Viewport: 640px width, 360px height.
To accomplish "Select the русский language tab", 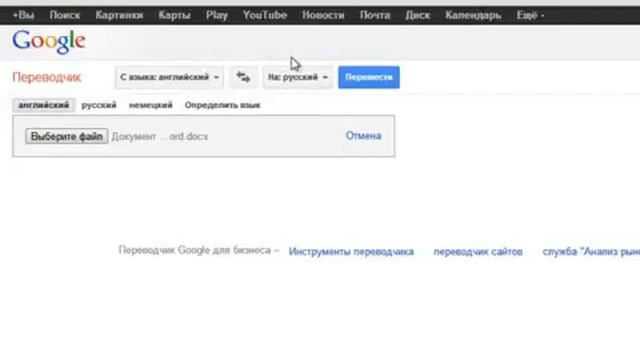I will 99,105.
